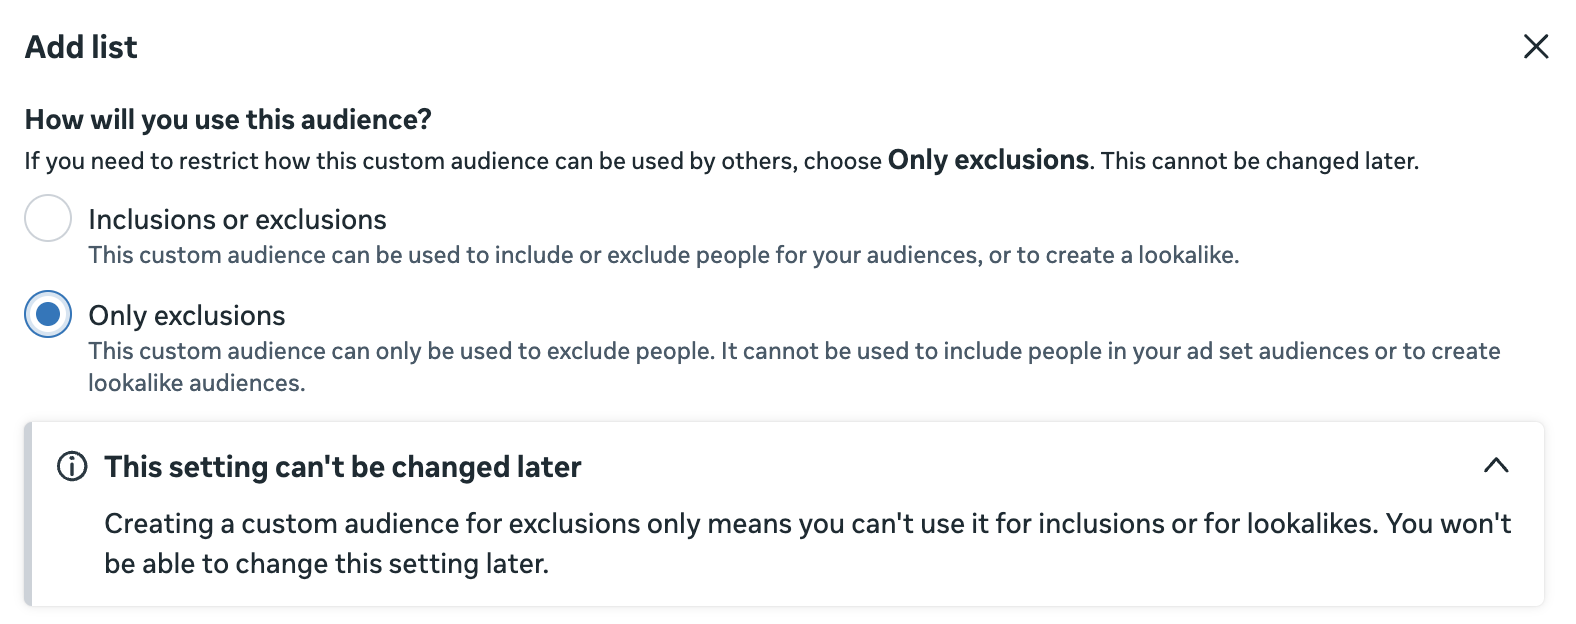Click the "Only exclusions" option label

(x=187, y=315)
